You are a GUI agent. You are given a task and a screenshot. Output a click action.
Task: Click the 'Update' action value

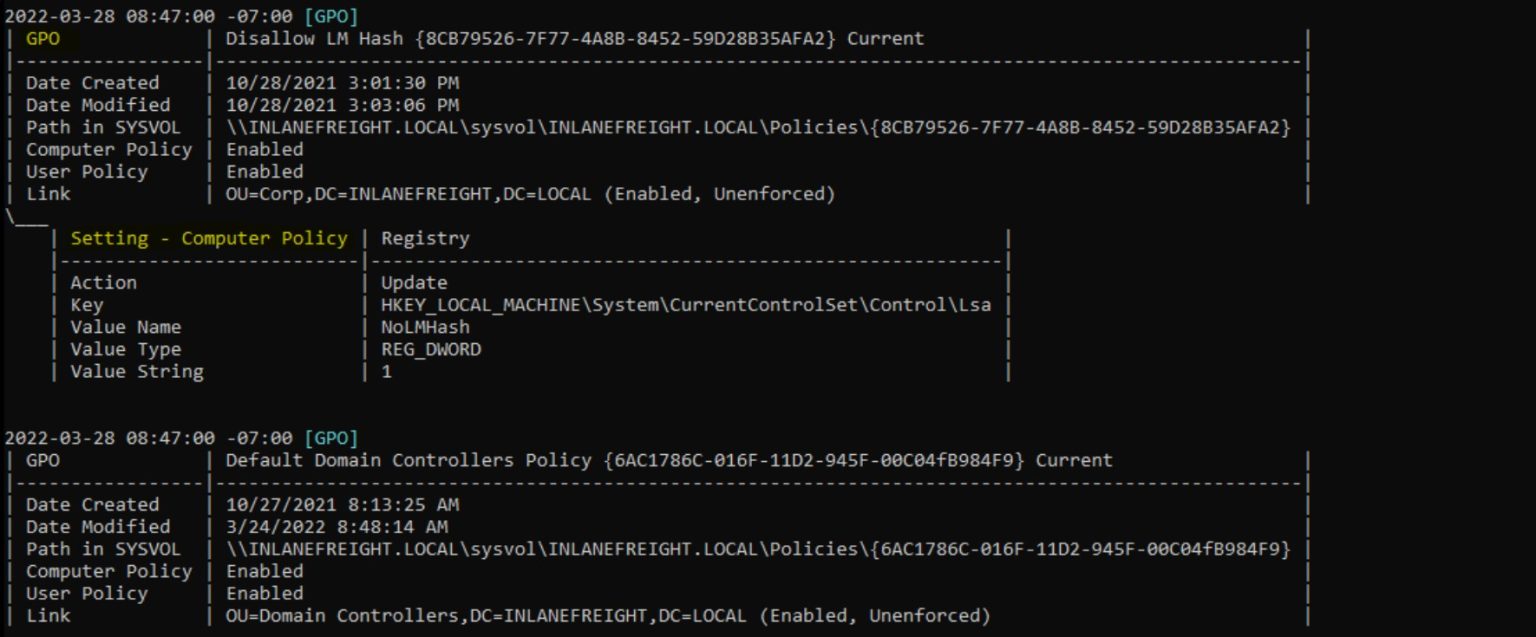point(414,283)
